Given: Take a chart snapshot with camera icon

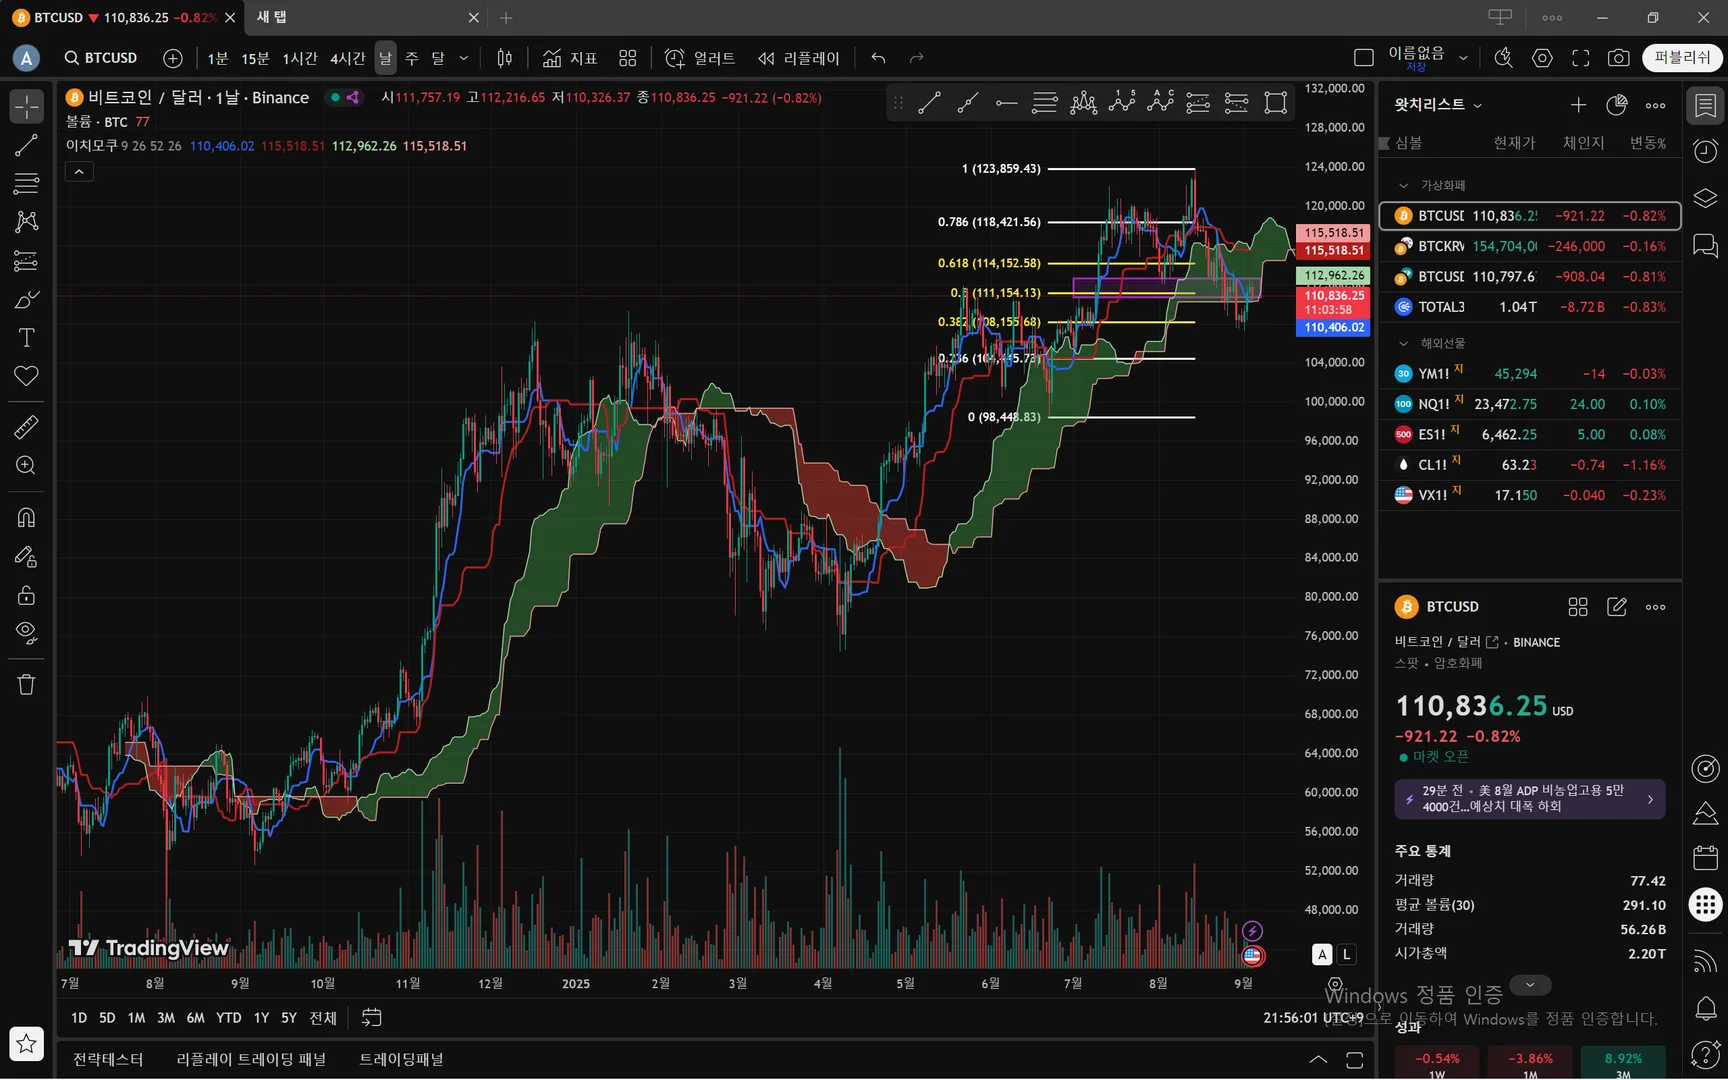Looking at the screenshot, I should [1618, 58].
